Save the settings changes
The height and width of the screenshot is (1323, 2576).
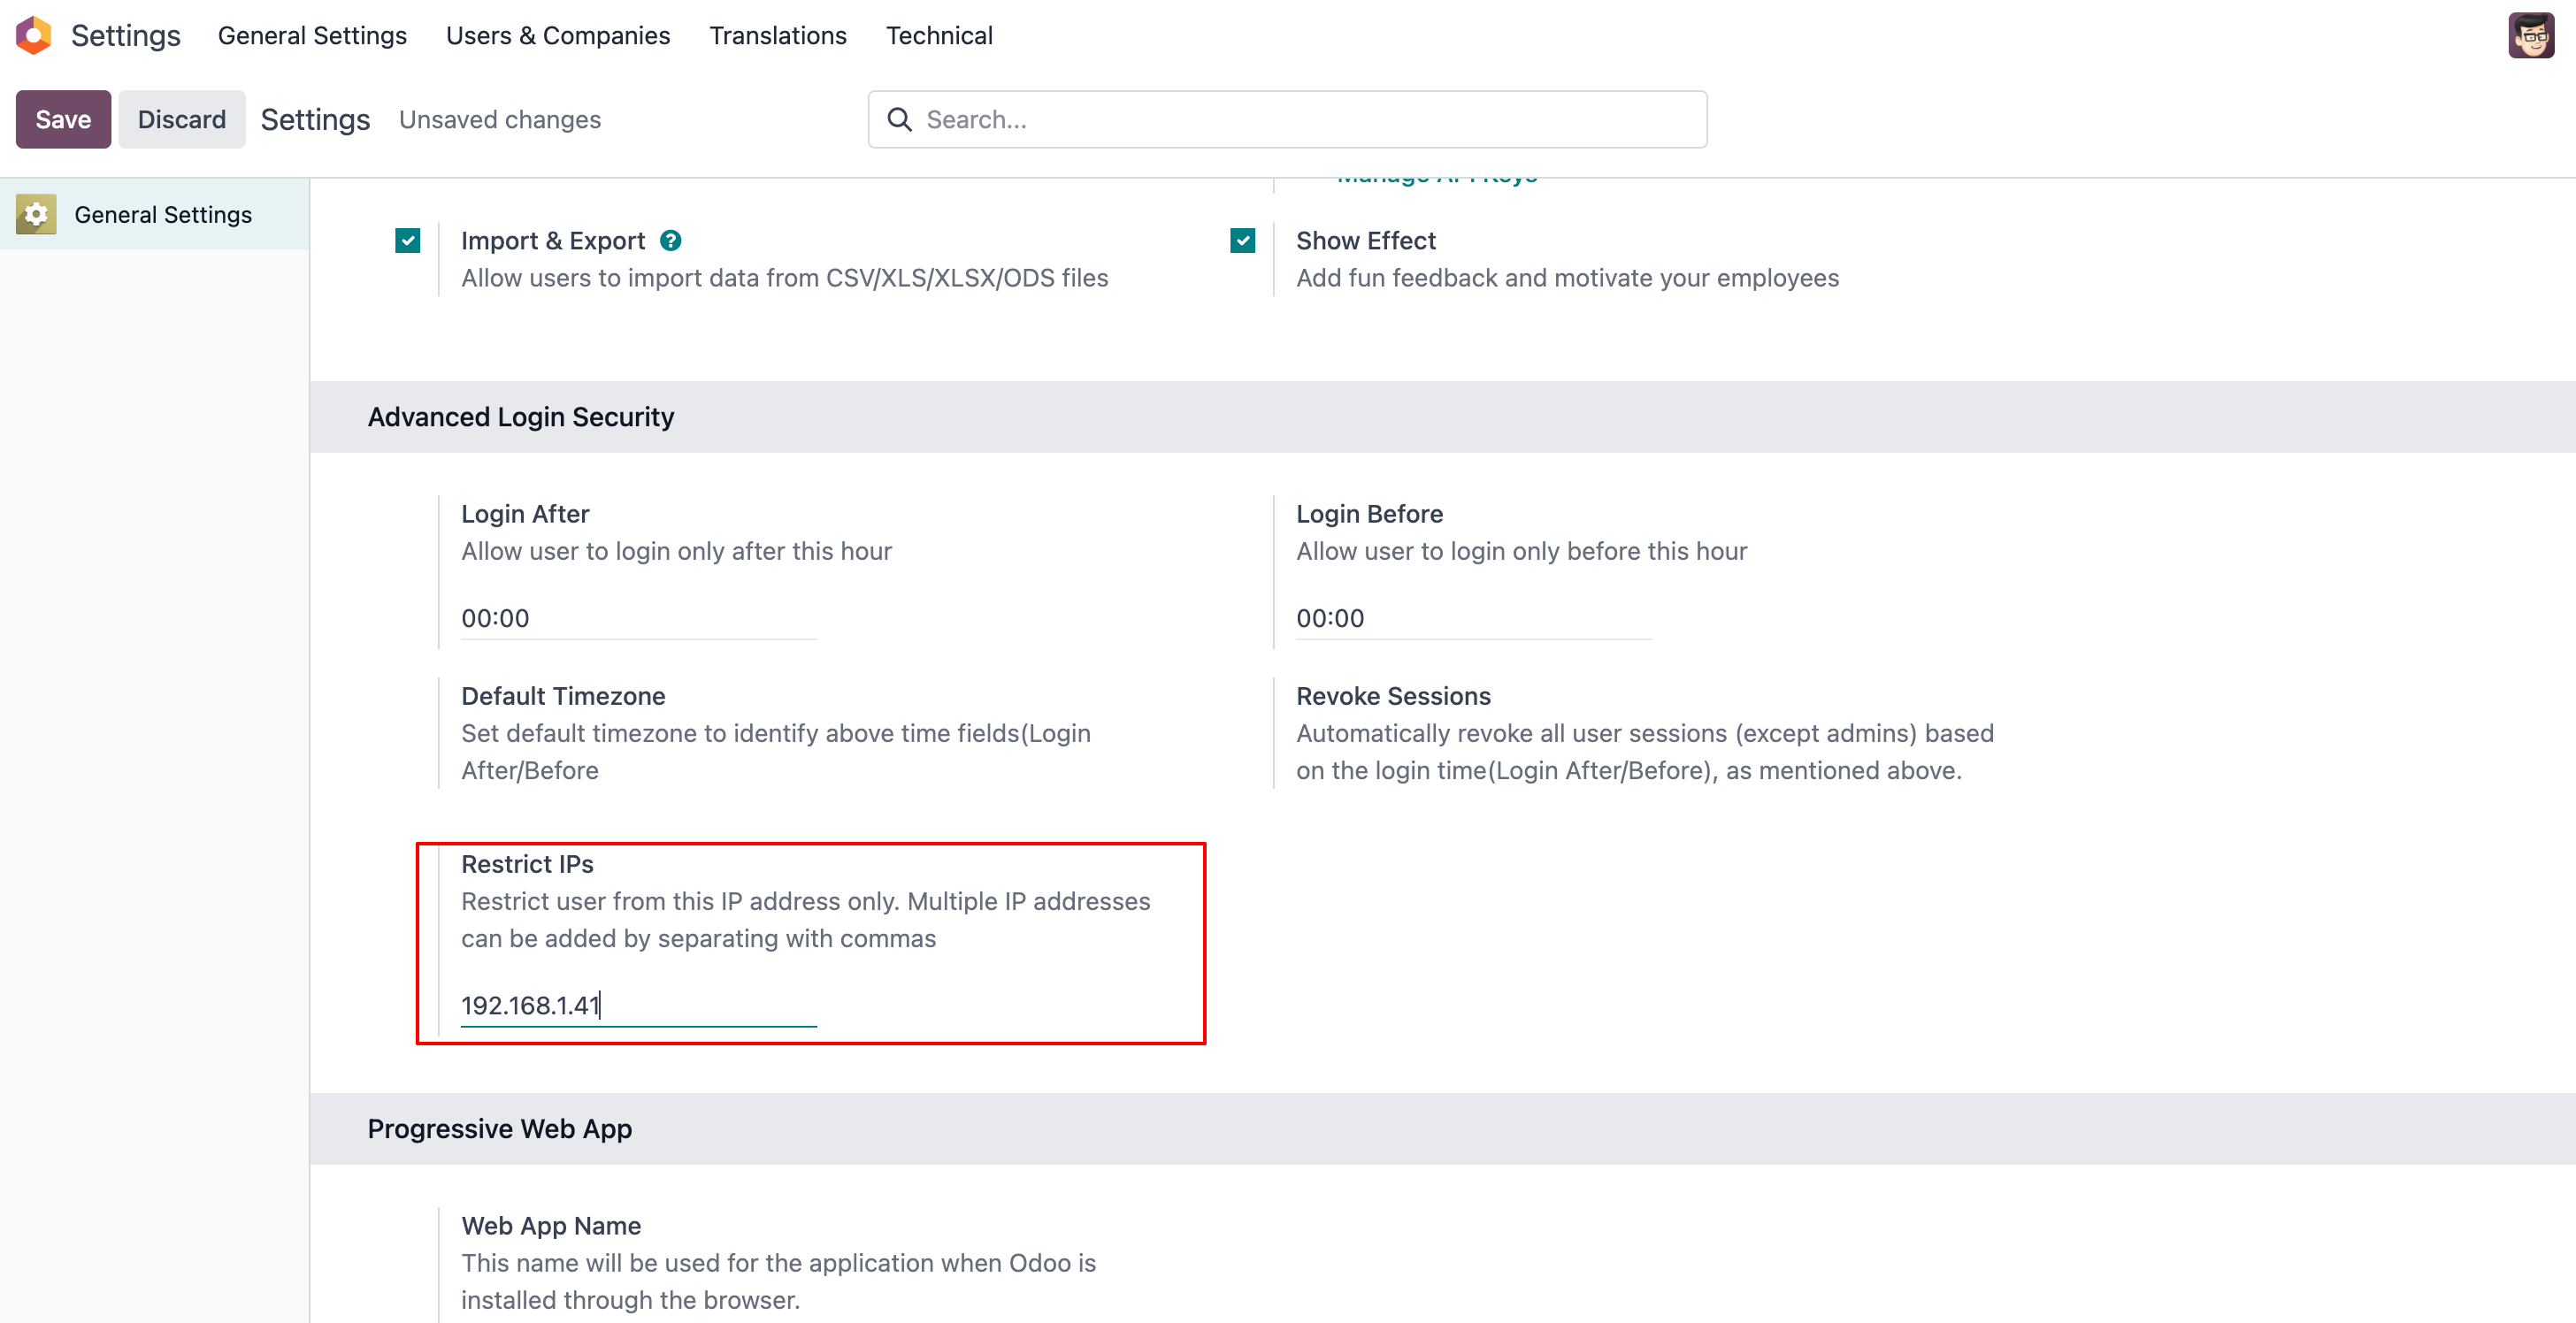tap(63, 120)
